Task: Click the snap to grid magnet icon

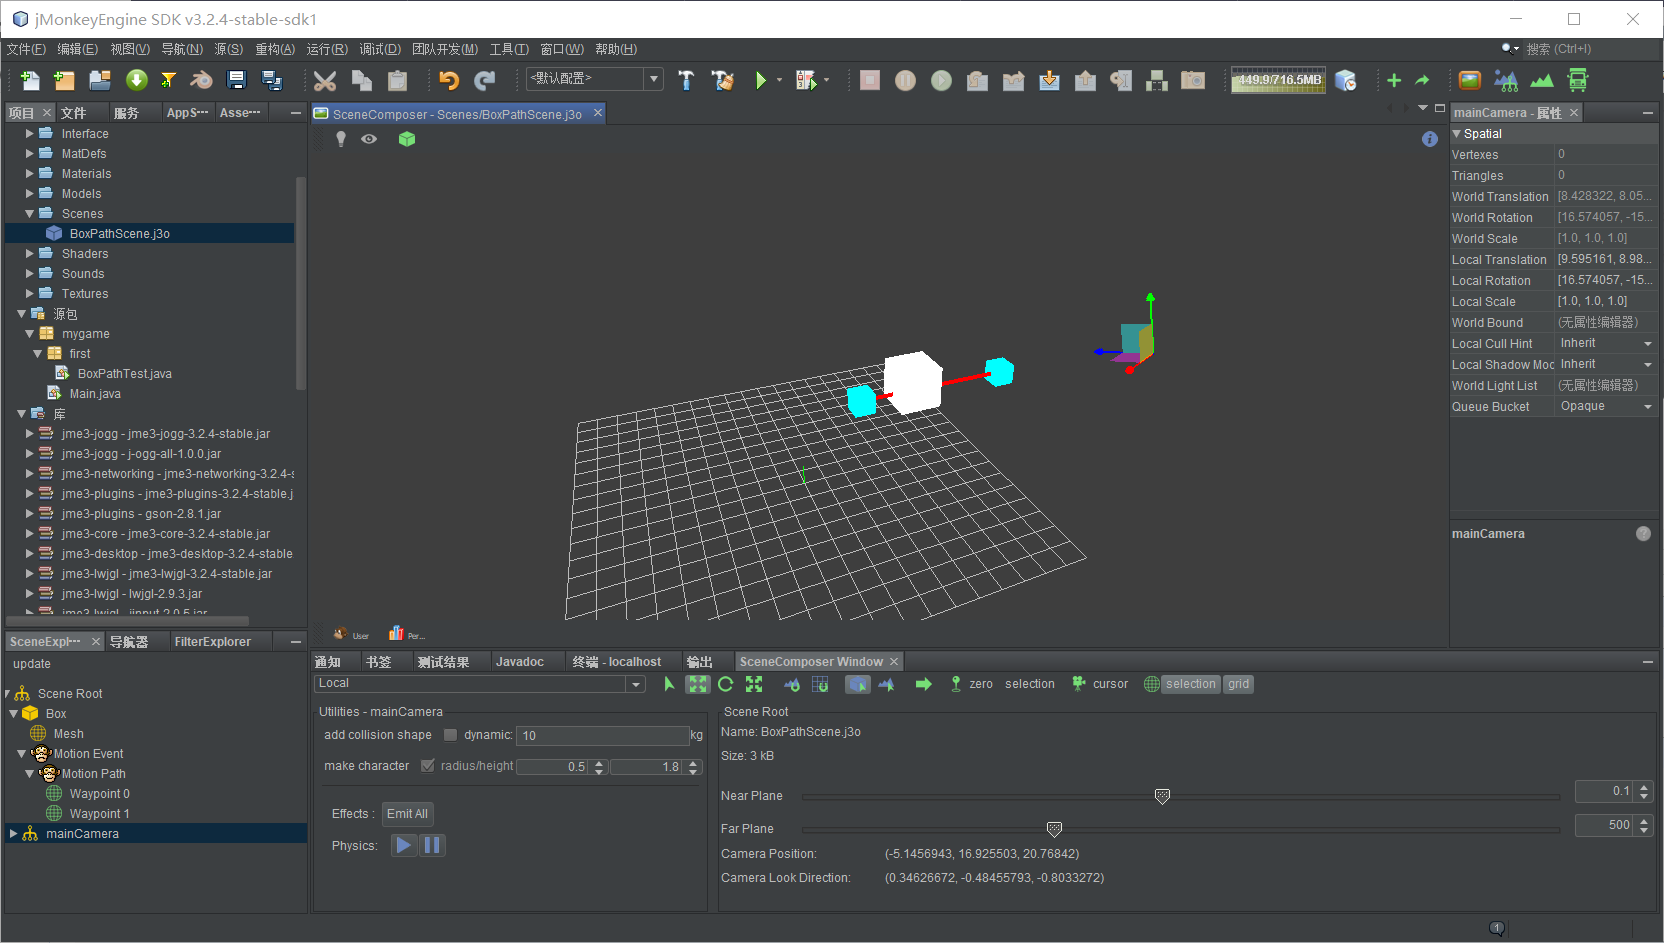Action: pos(820,684)
